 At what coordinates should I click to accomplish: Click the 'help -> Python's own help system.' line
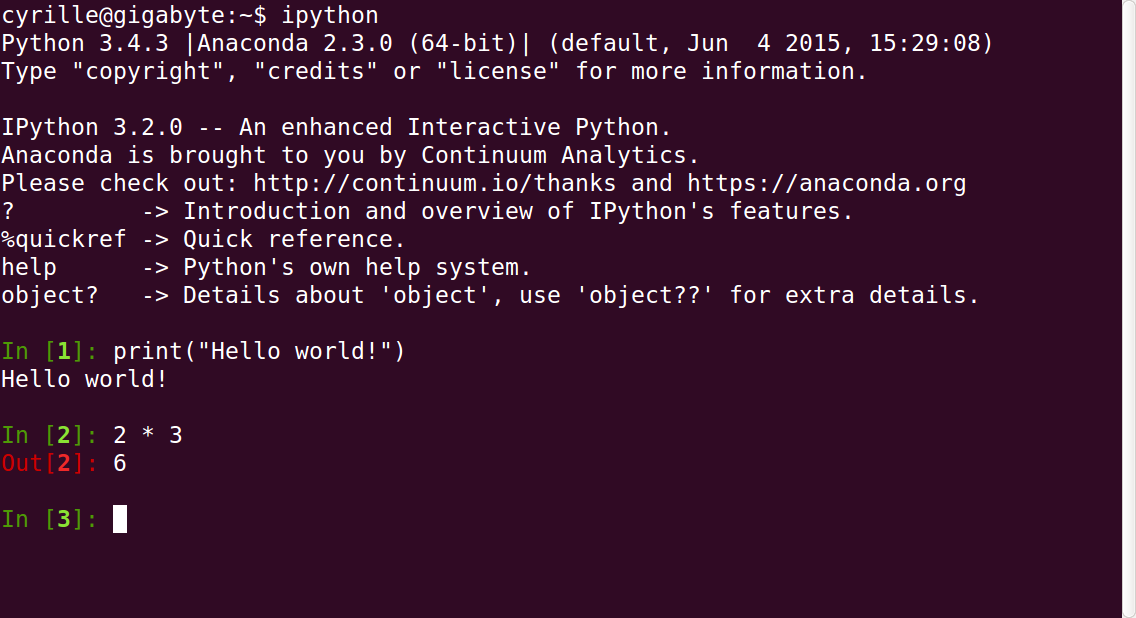(x=266, y=268)
